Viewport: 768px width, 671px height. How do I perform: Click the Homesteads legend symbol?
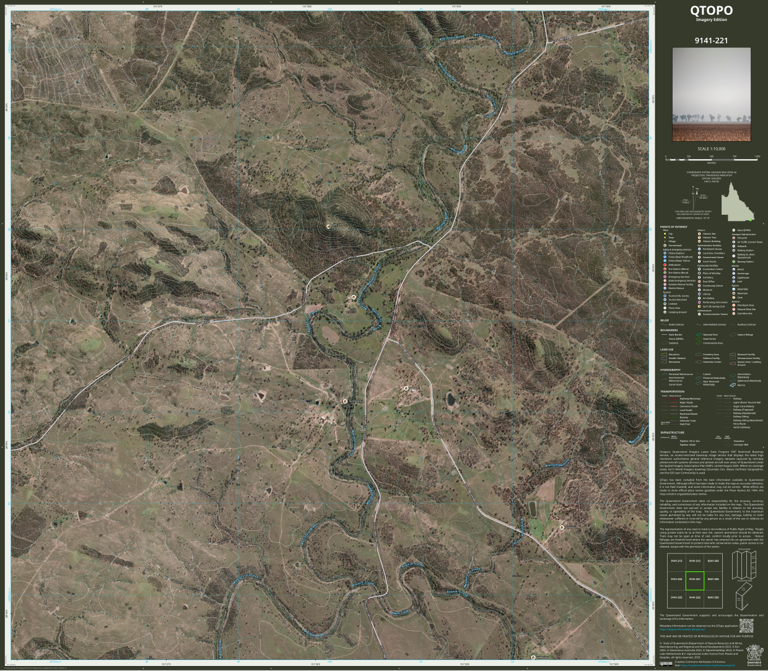pyautogui.click(x=665, y=245)
